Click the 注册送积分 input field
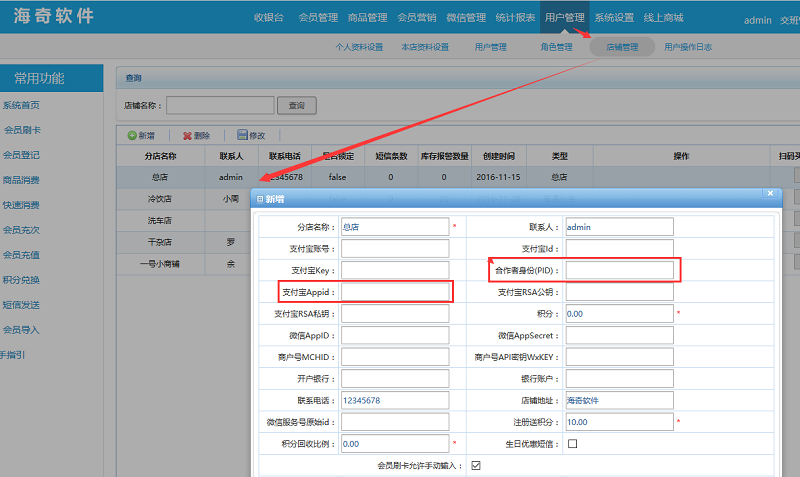The height and width of the screenshot is (477, 800). point(619,422)
